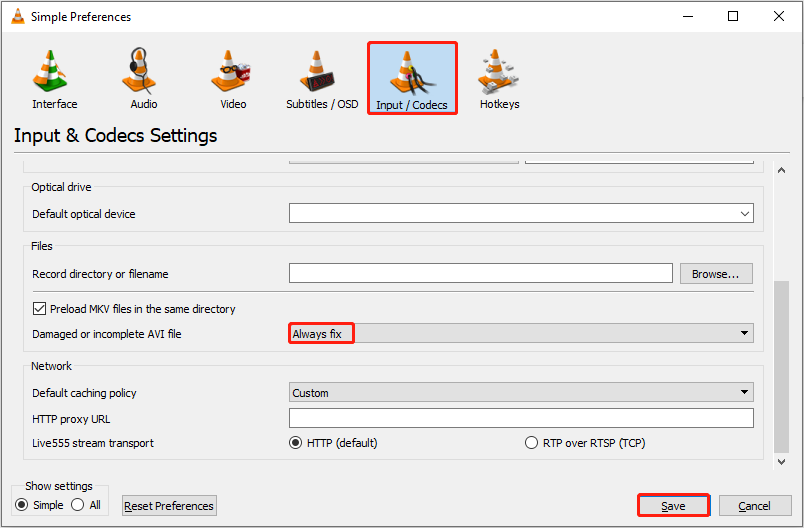Select HTTP (default) stream transport
This screenshot has height=528, width=804.
click(x=295, y=443)
